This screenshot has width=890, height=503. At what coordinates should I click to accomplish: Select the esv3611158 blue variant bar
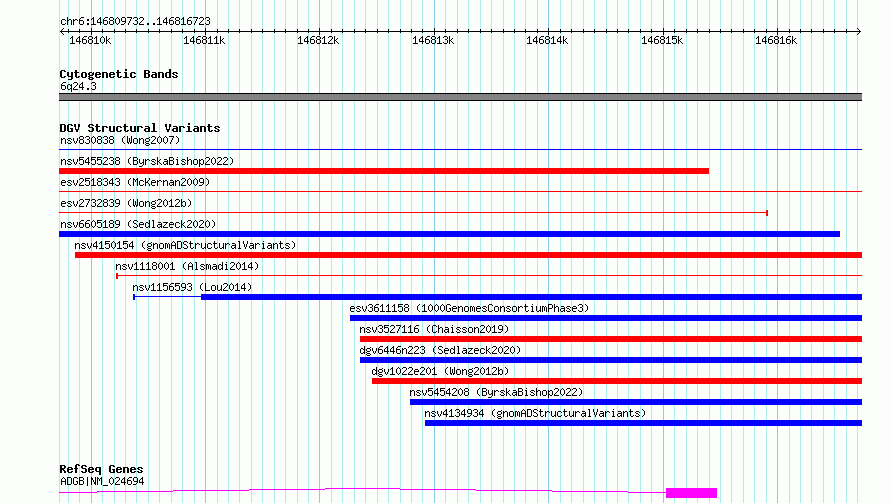click(606, 318)
